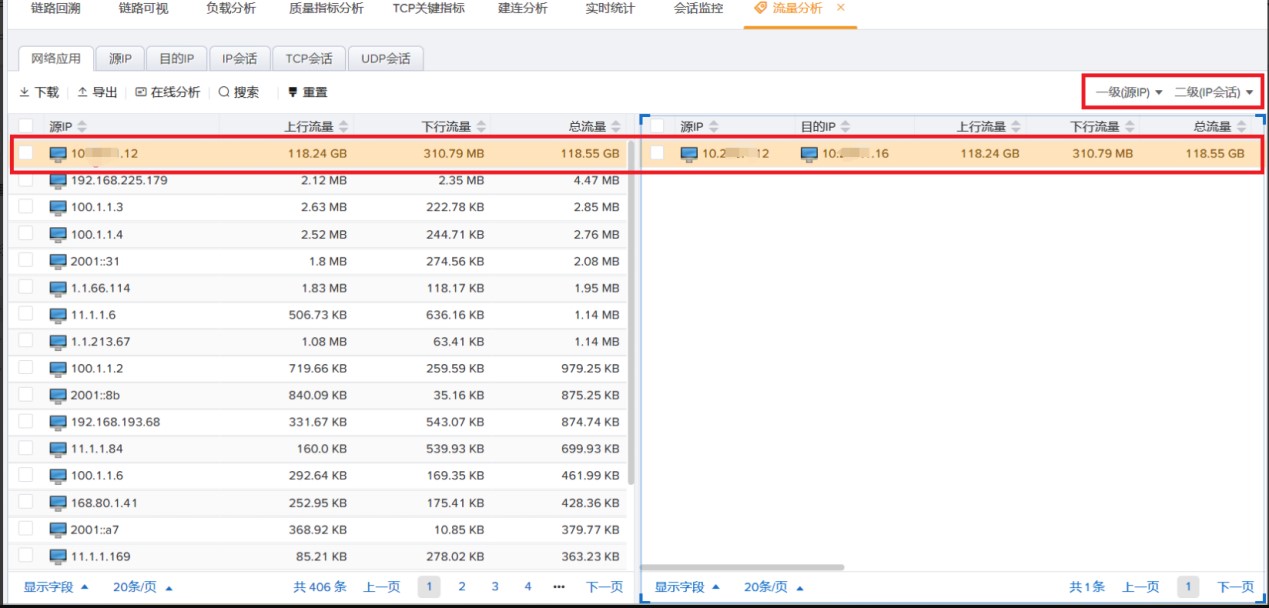Go to page 4 in left pagination
This screenshot has width=1269, height=608.
(527, 587)
